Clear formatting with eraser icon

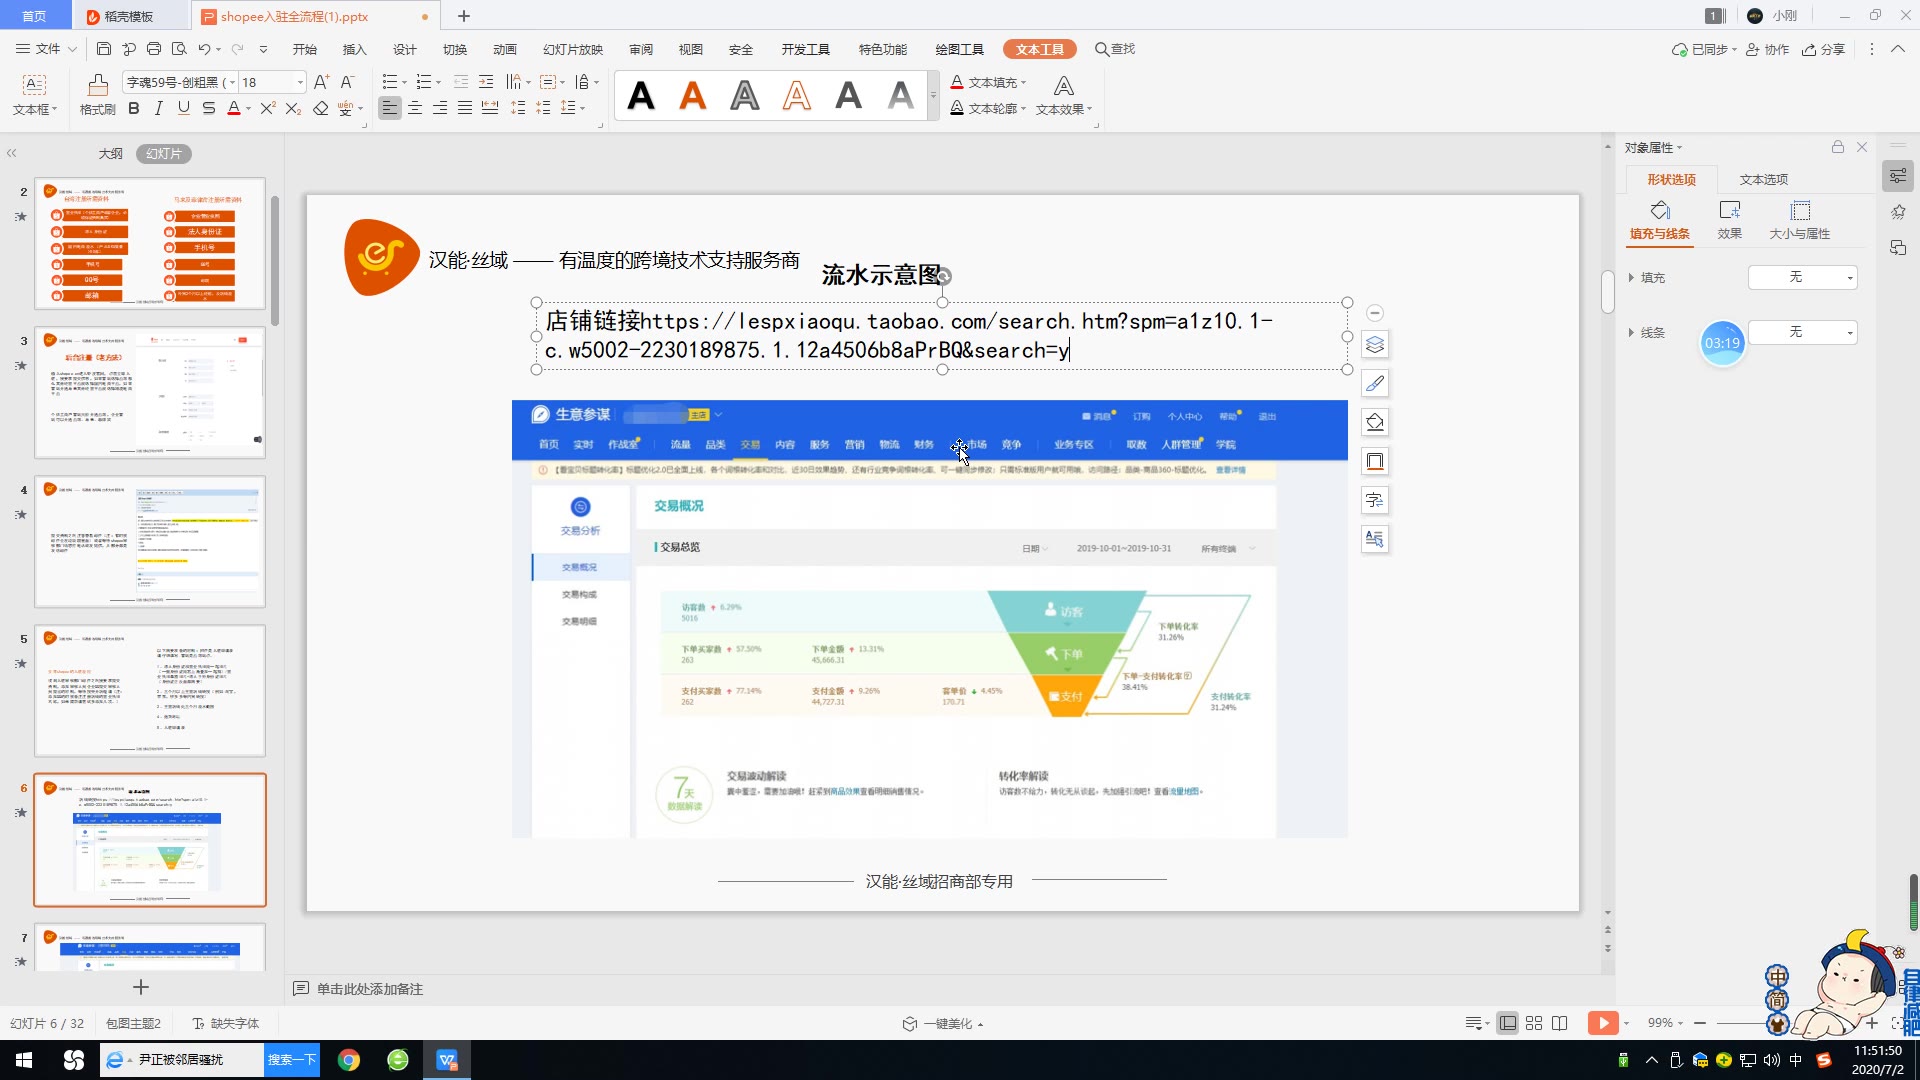(x=320, y=108)
